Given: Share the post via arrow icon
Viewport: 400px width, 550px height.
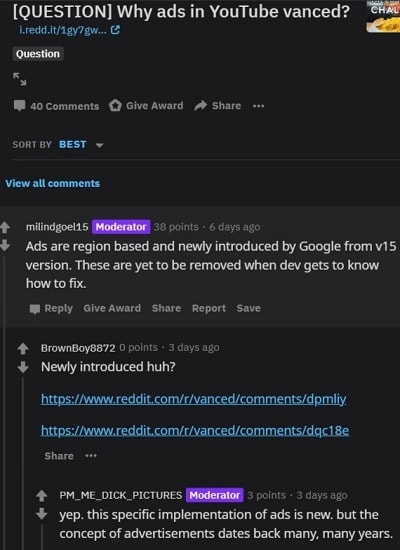Looking at the screenshot, I should pos(218,106).
